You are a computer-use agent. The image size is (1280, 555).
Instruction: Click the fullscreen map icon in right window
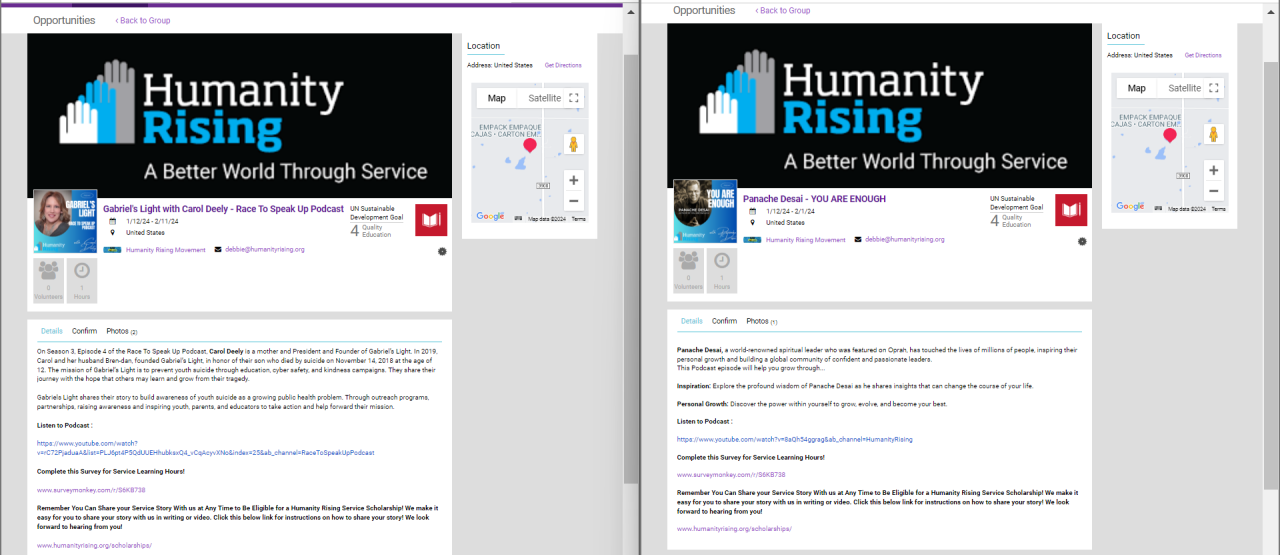pyautogui.click(x=1213, y=88)
